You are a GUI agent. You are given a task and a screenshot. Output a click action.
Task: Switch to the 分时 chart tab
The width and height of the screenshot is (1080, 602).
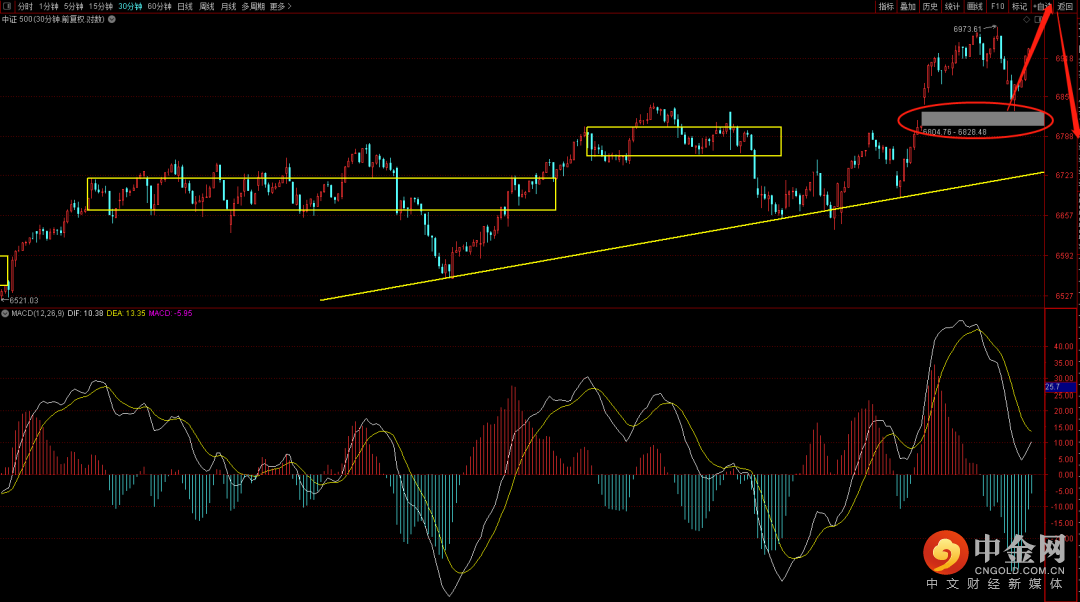click(25, 6)
